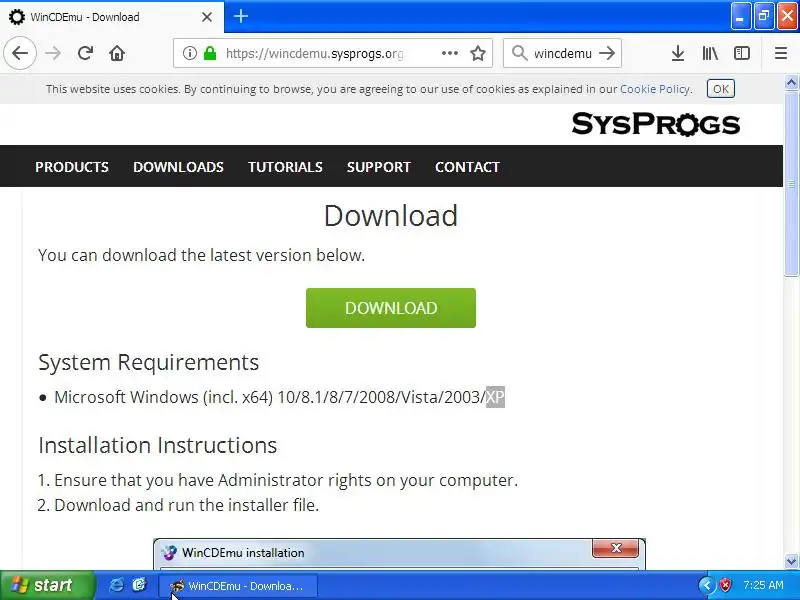Click the page scrollbar down arrow
Image resolution: width=800 pixels, height=600 pixels.
[x=791, y=562]
